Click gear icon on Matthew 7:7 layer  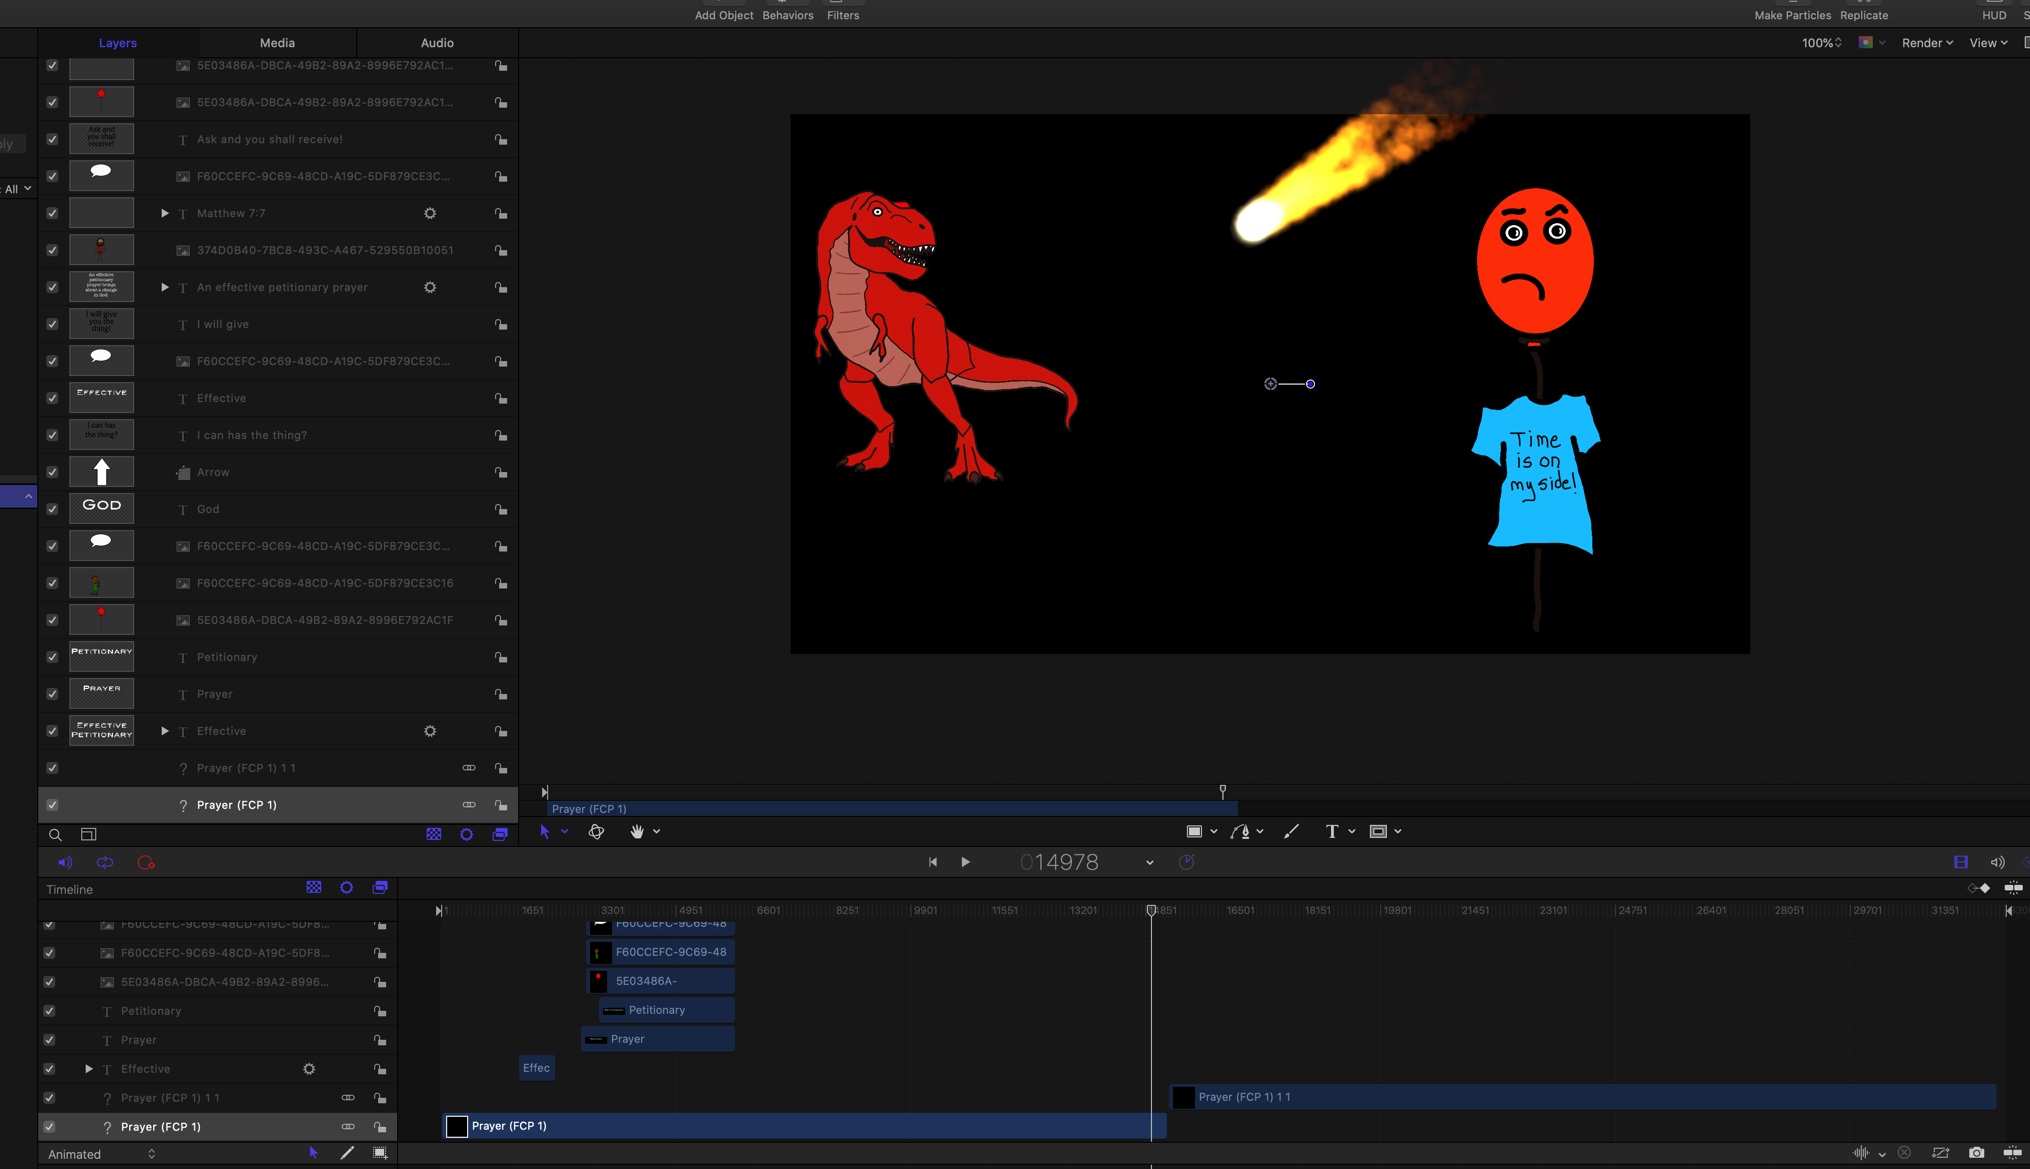click(430, 213)
